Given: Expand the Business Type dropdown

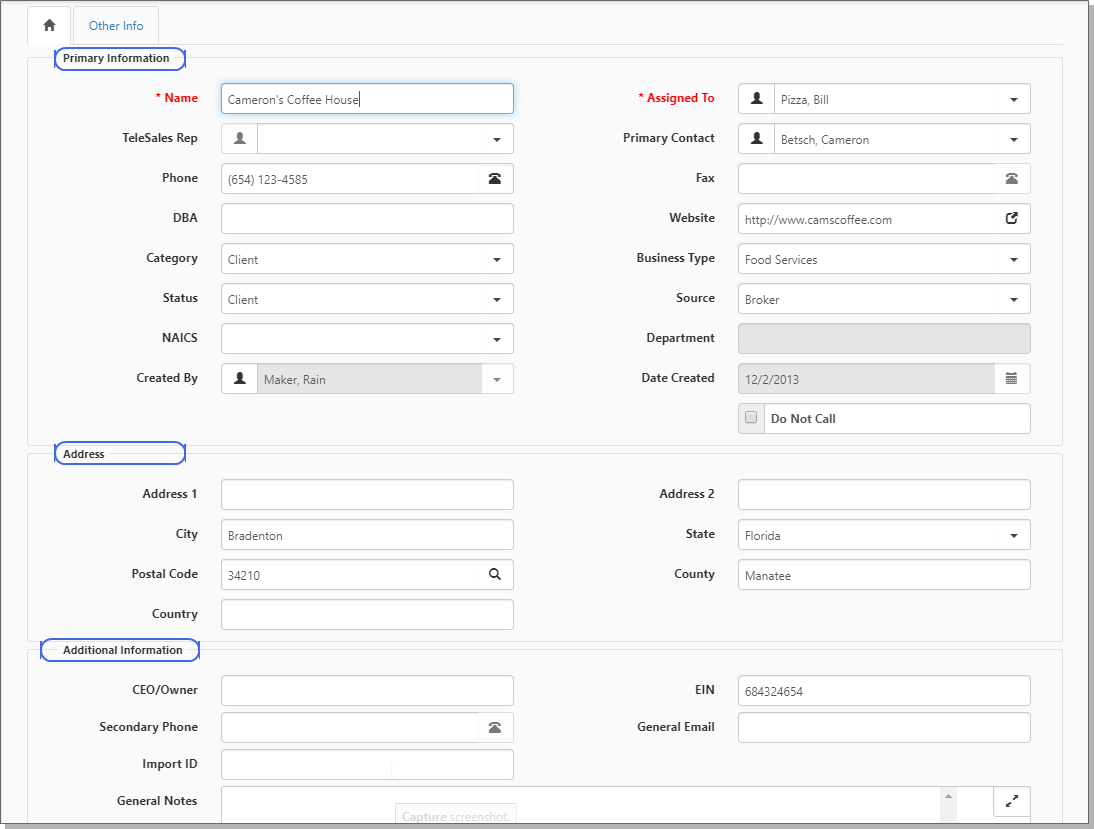Looking at the screenshot, I should click(x=1013, y=260).
